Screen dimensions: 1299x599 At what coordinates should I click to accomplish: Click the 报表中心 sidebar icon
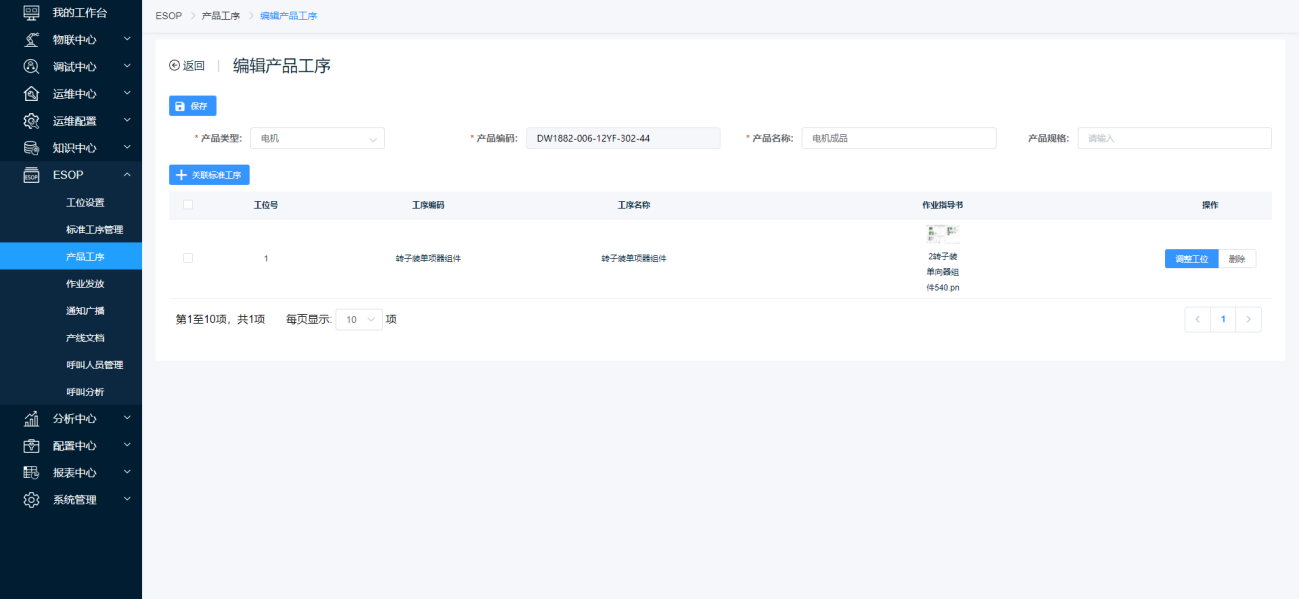31,473
